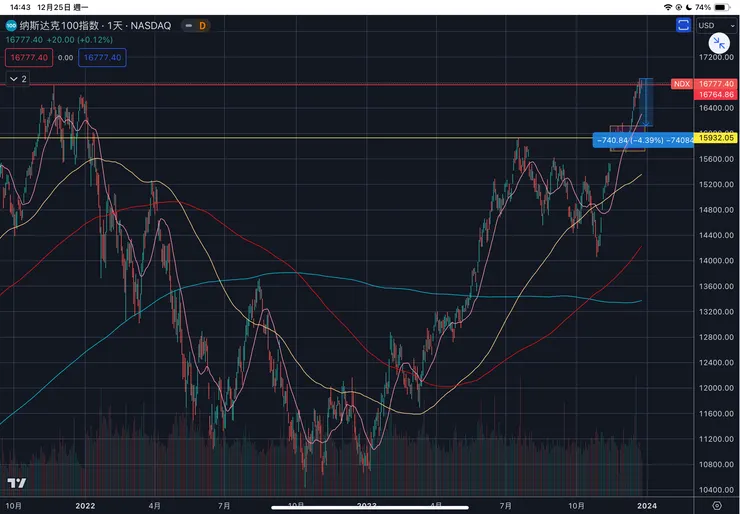Click the NDX symbol label tag
Screen dimensions: 740x514
click(682, 84)
